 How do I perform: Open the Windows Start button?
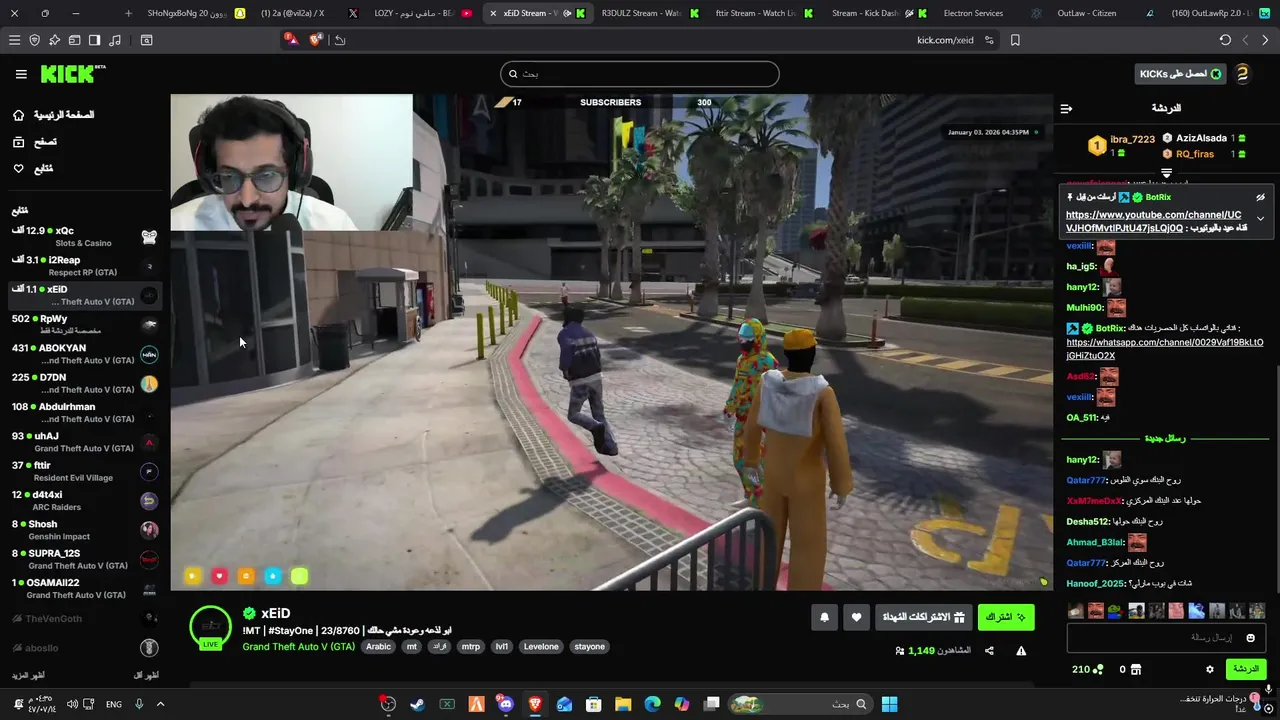pyautogui.click(x=889, y=704)
